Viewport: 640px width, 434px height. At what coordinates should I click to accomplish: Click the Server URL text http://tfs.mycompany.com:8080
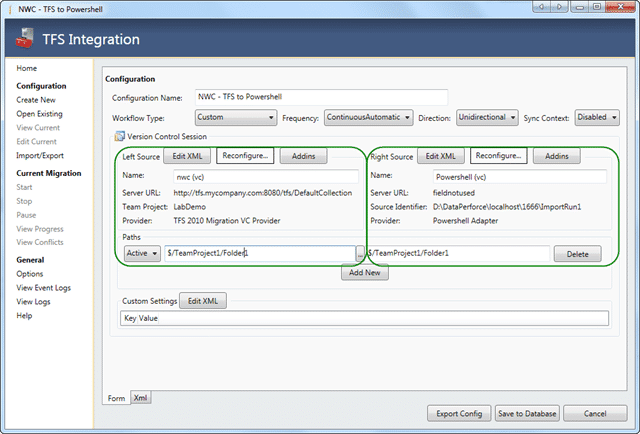coord(262,193)
